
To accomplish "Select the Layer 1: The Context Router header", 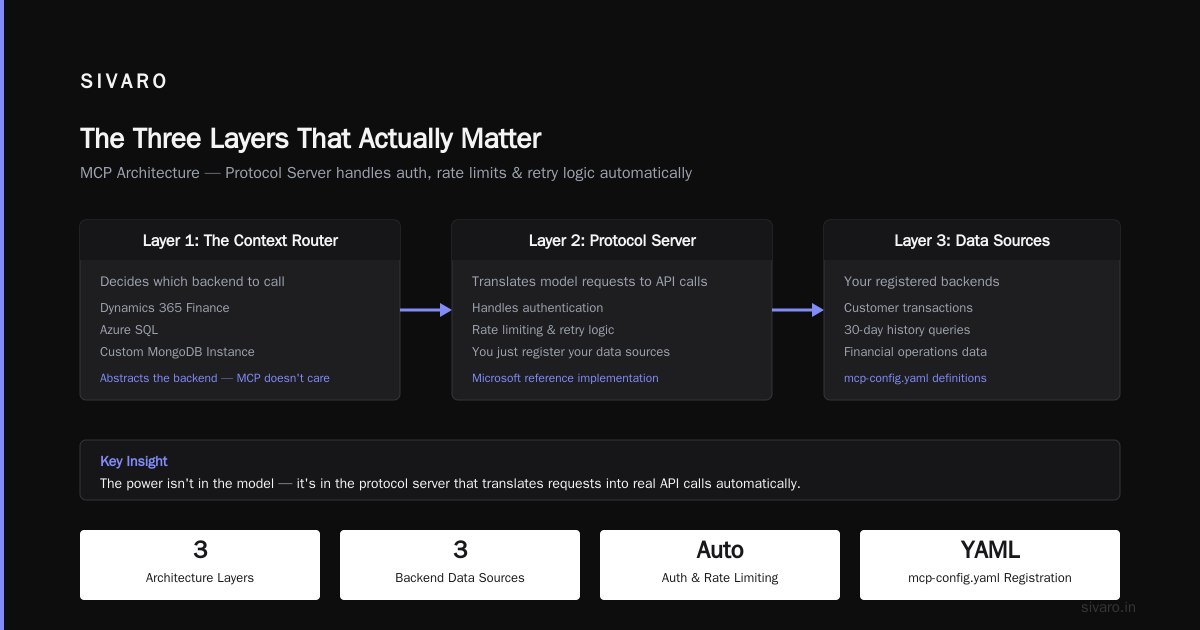I will click(x=240, y=240).
